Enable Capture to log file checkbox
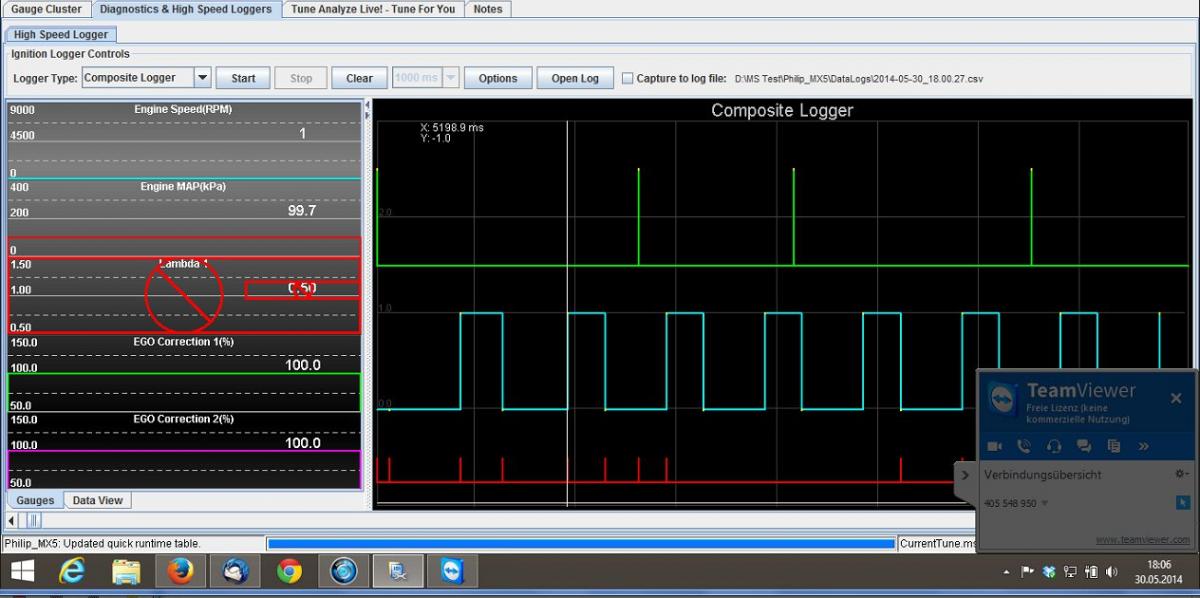Screen dimensions: 1200x598 click(628, 78)
